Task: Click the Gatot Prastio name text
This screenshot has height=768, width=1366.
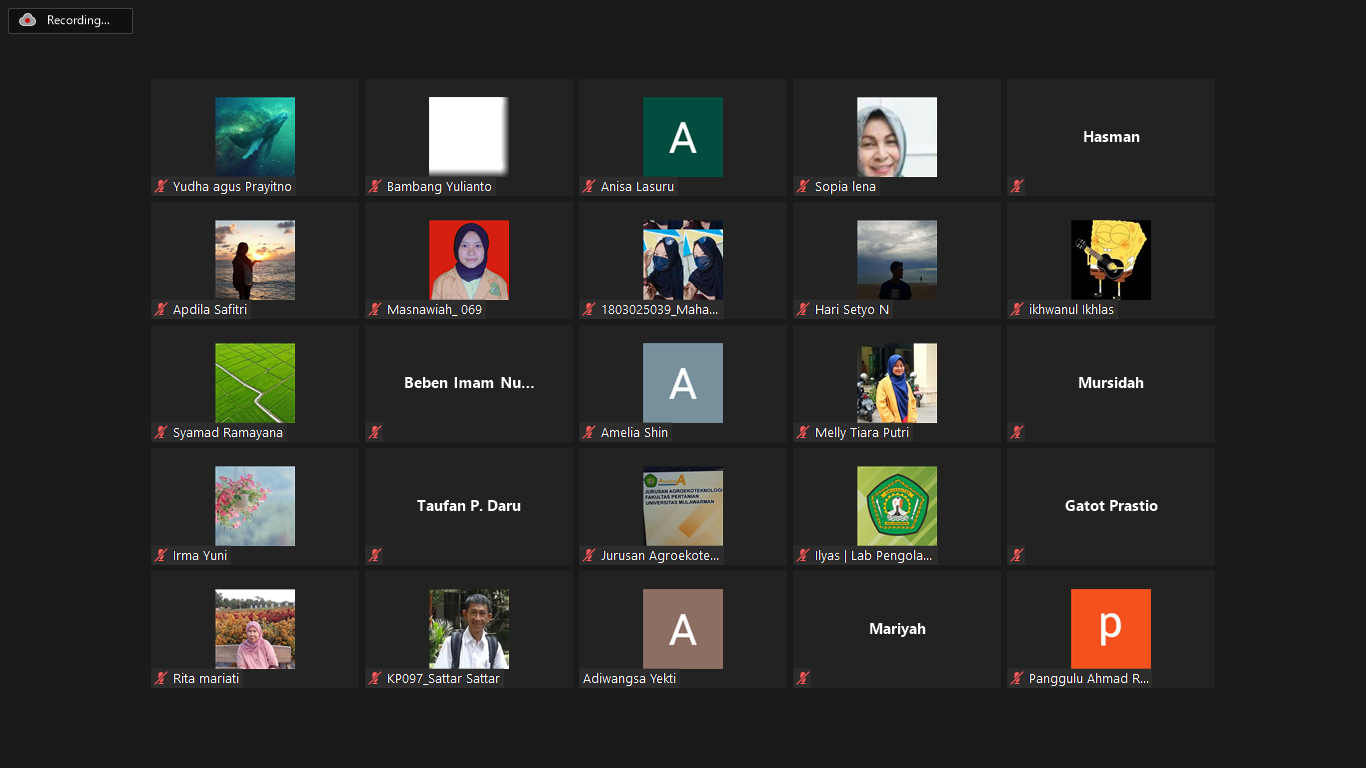Action: 1111,506
